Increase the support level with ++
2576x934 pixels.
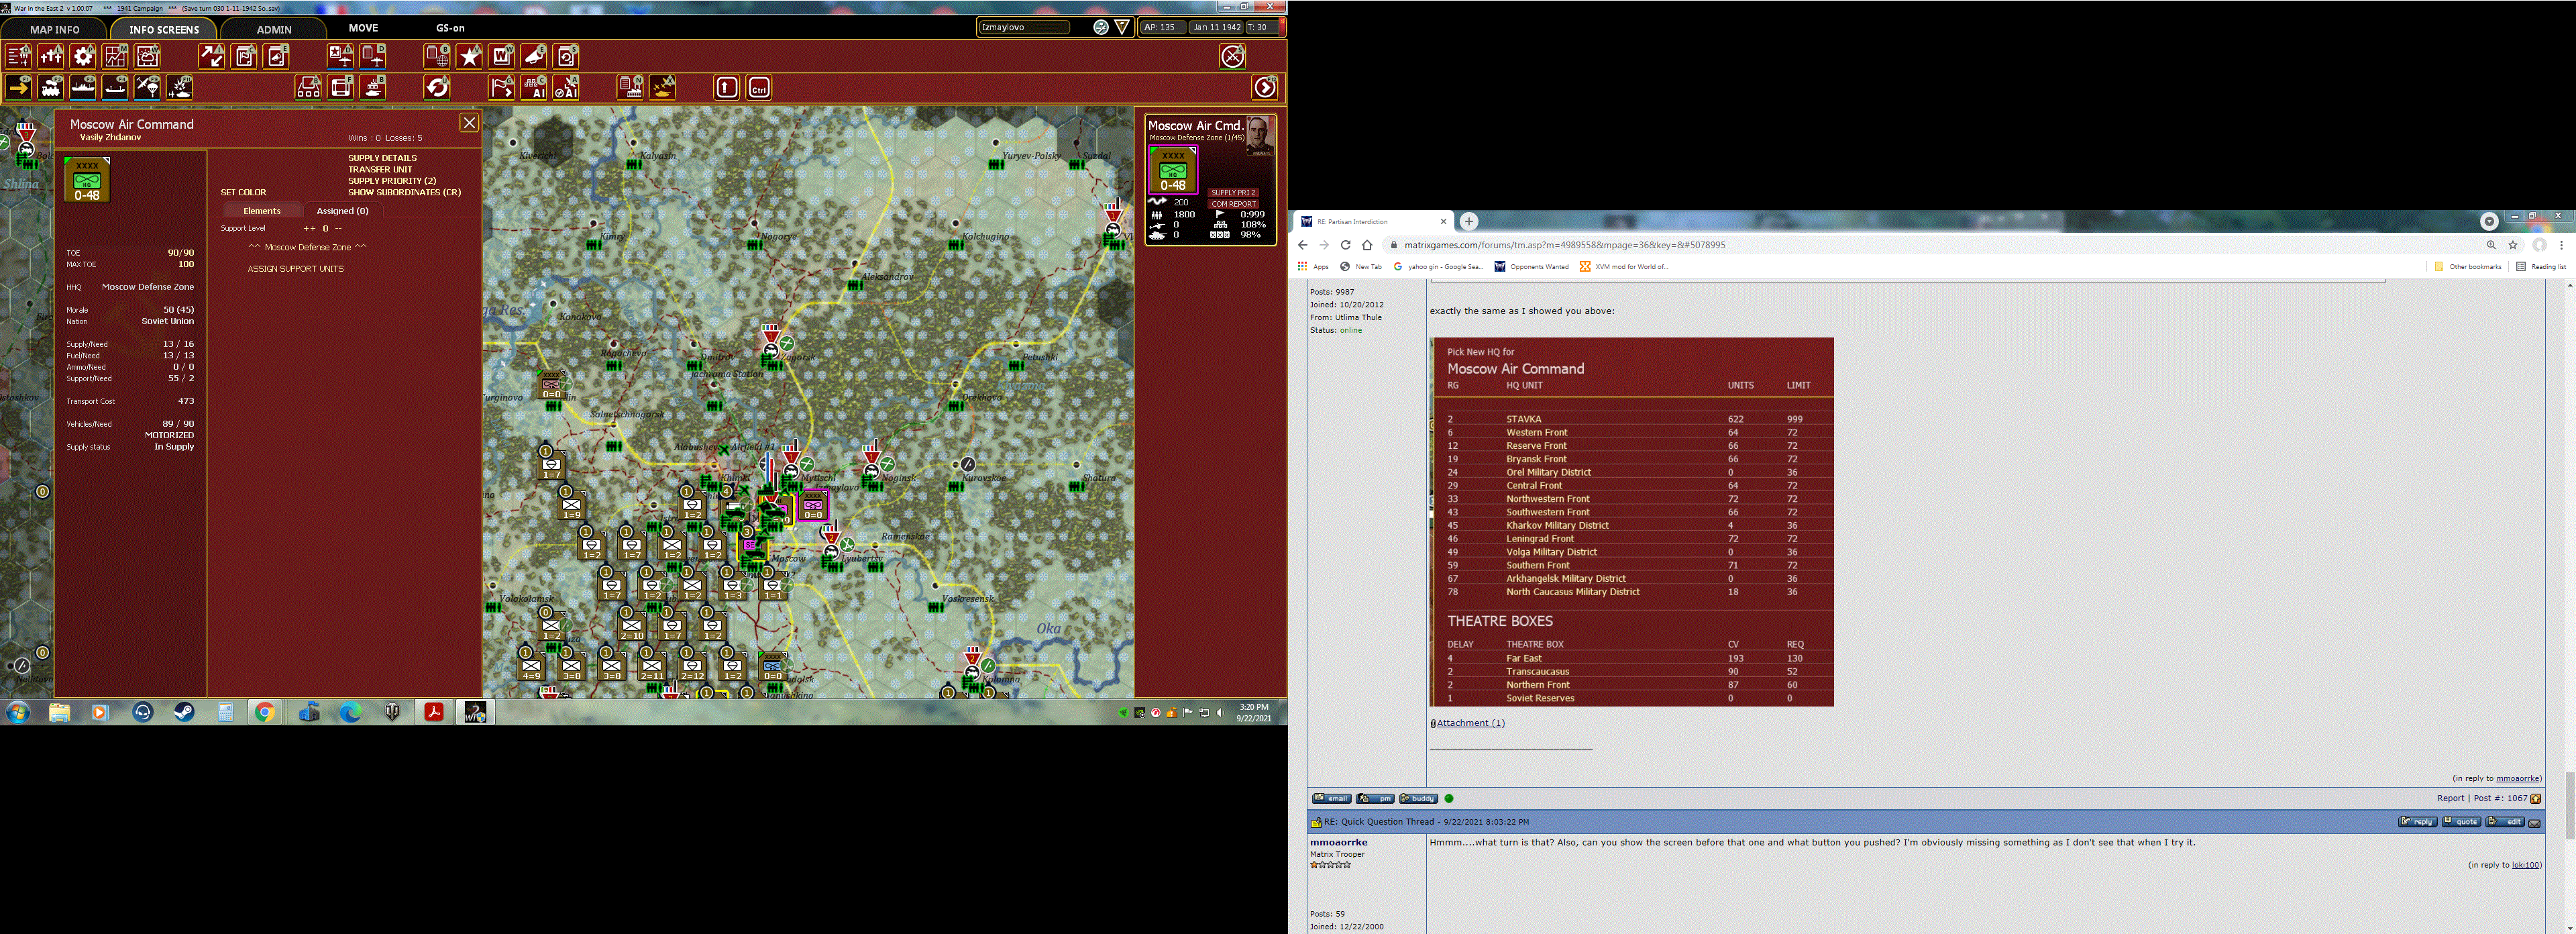(309, 228)
